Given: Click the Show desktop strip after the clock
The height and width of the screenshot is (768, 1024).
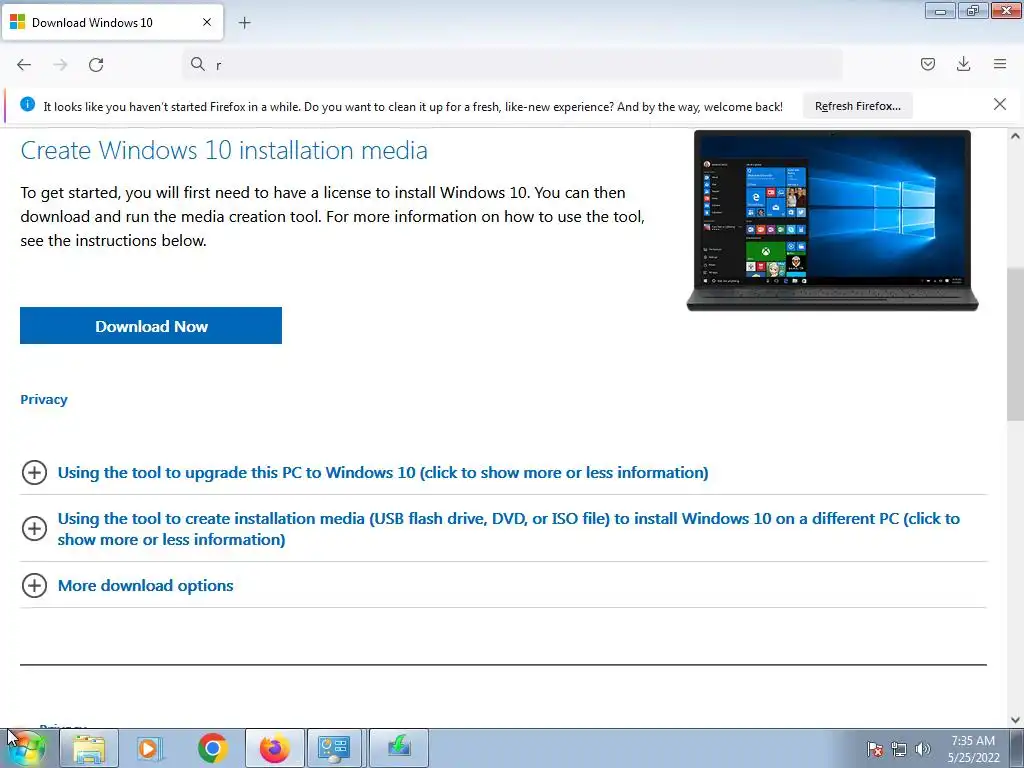Looking at the screenshot, I should pos(1017,748).
